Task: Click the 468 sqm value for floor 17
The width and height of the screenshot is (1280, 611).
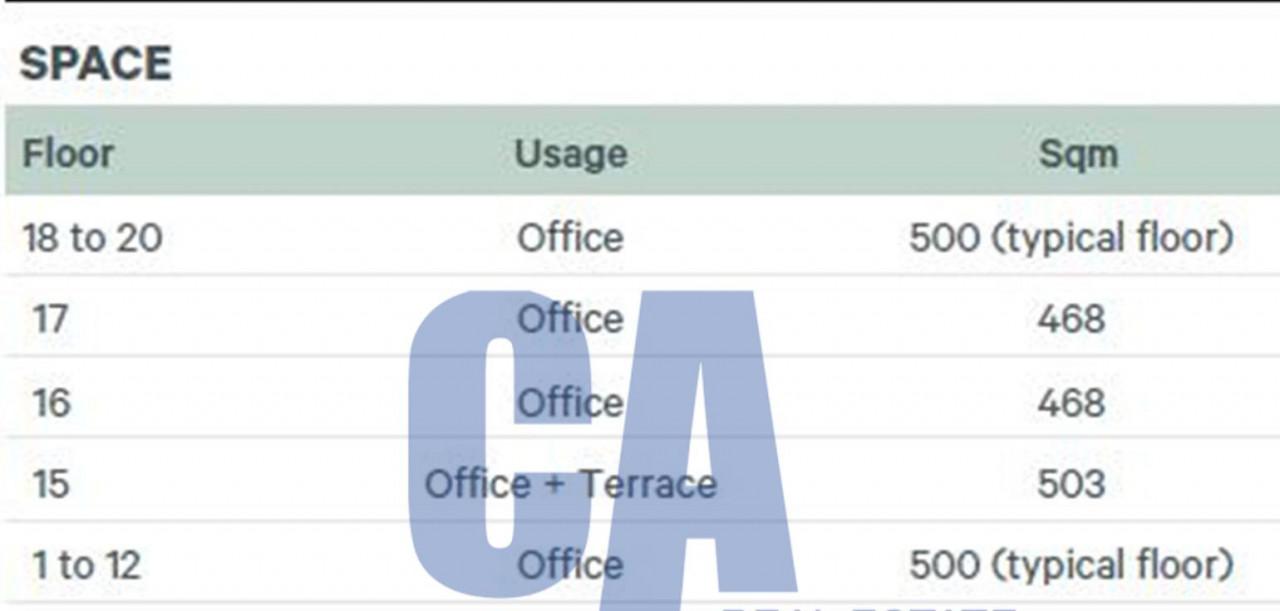Action: pyautogui.click(x=1071, y=320)
